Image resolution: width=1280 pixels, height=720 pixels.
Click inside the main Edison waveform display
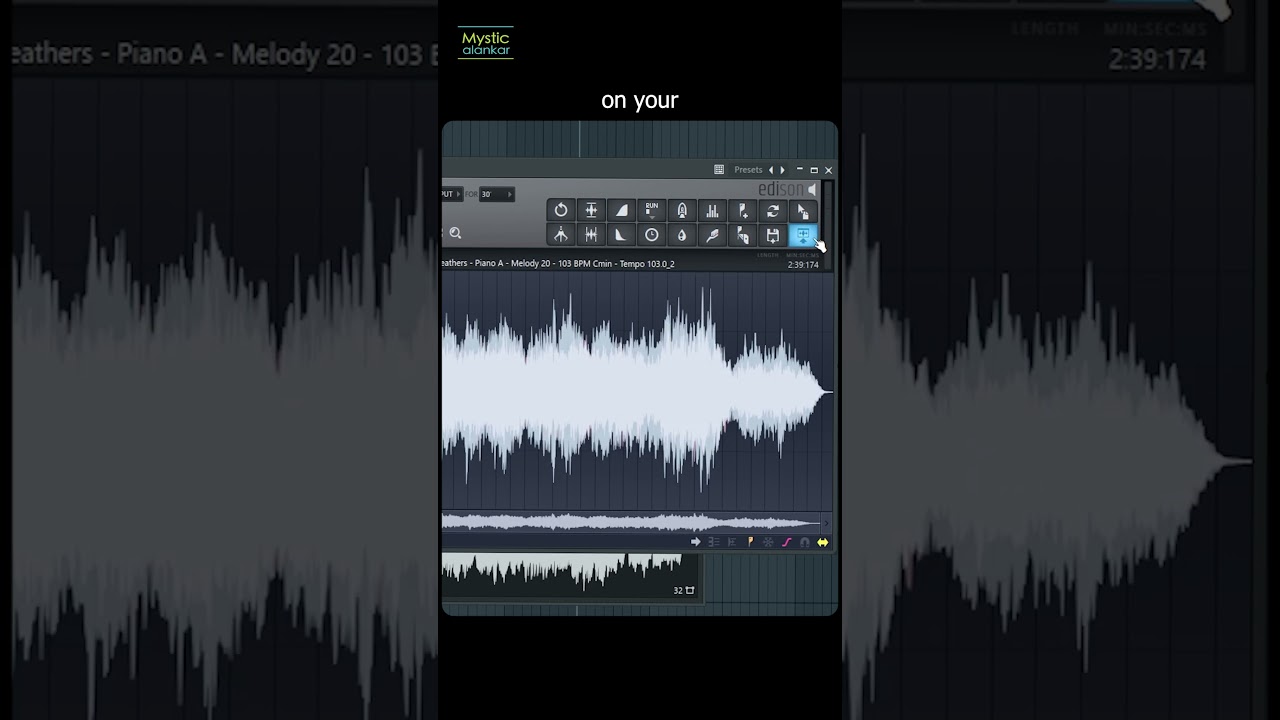637,391
